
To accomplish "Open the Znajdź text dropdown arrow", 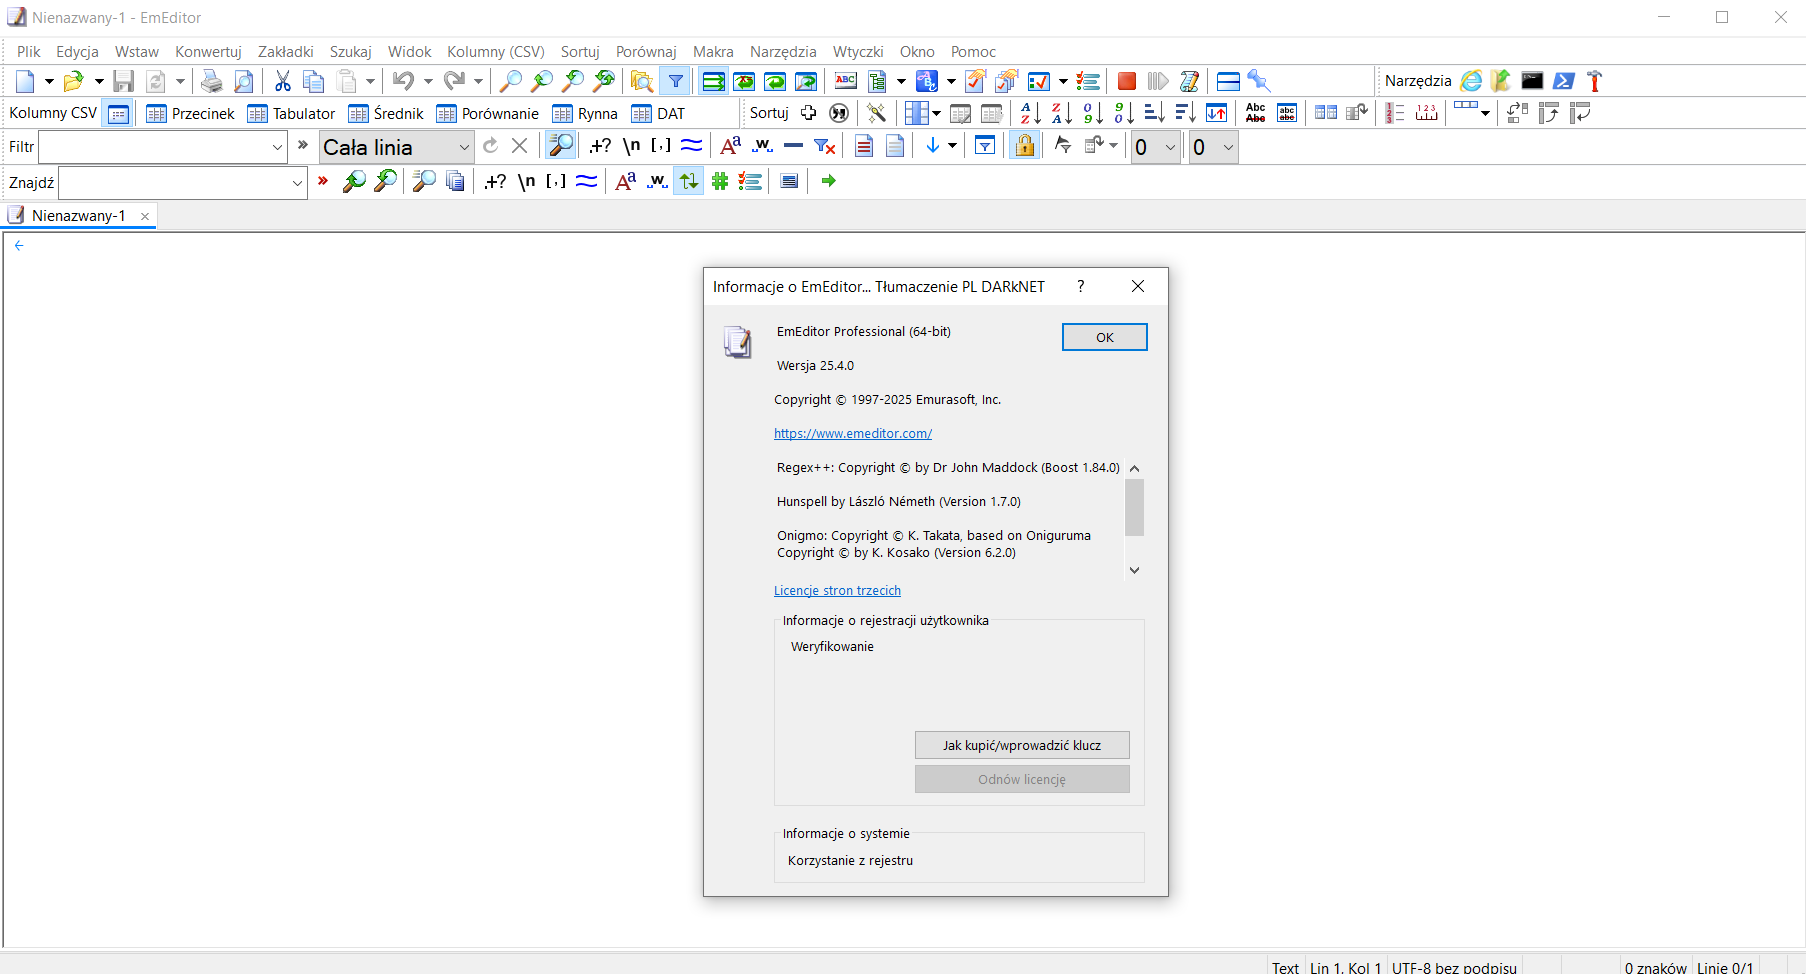I will click(x=297, y=183).
